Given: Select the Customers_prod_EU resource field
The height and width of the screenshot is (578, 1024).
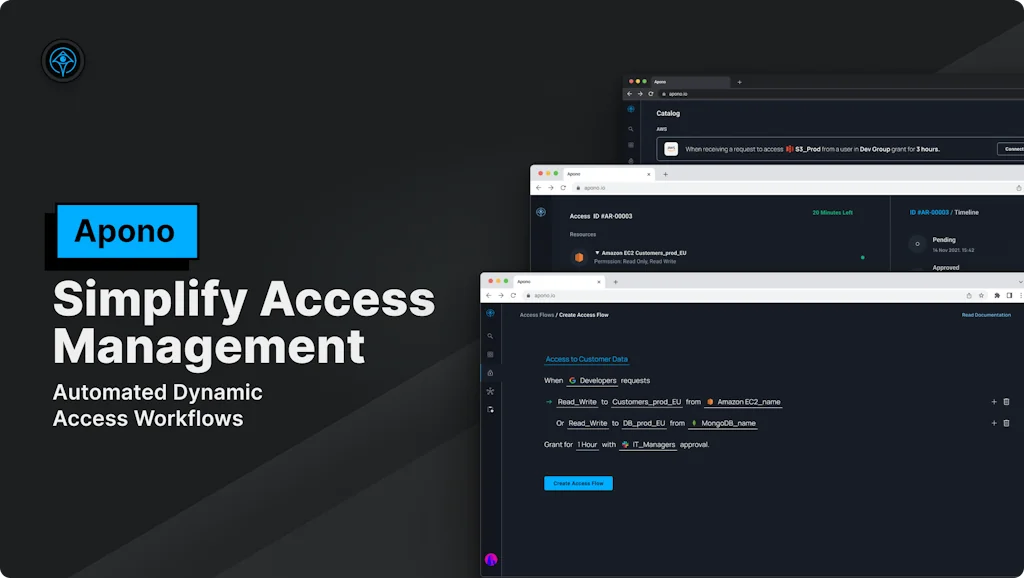Looking at the screenshot, I should [647, 402].
